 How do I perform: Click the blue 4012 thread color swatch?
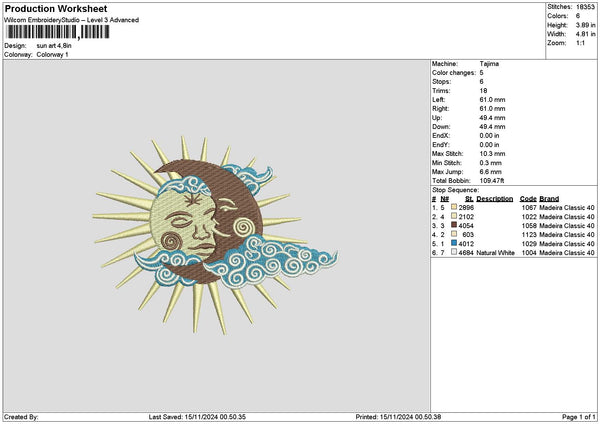455,244
